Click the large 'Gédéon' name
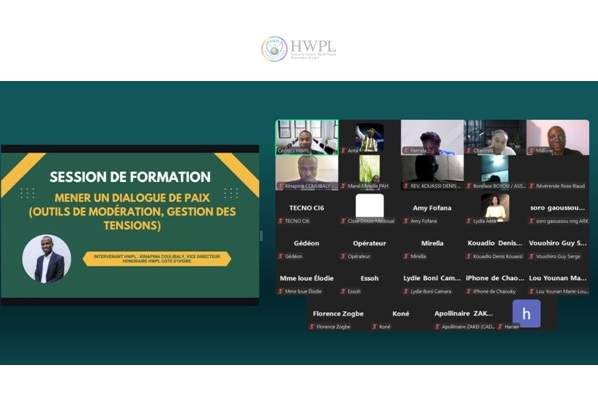Screen dimensions: 598x401 click(307, 243)
